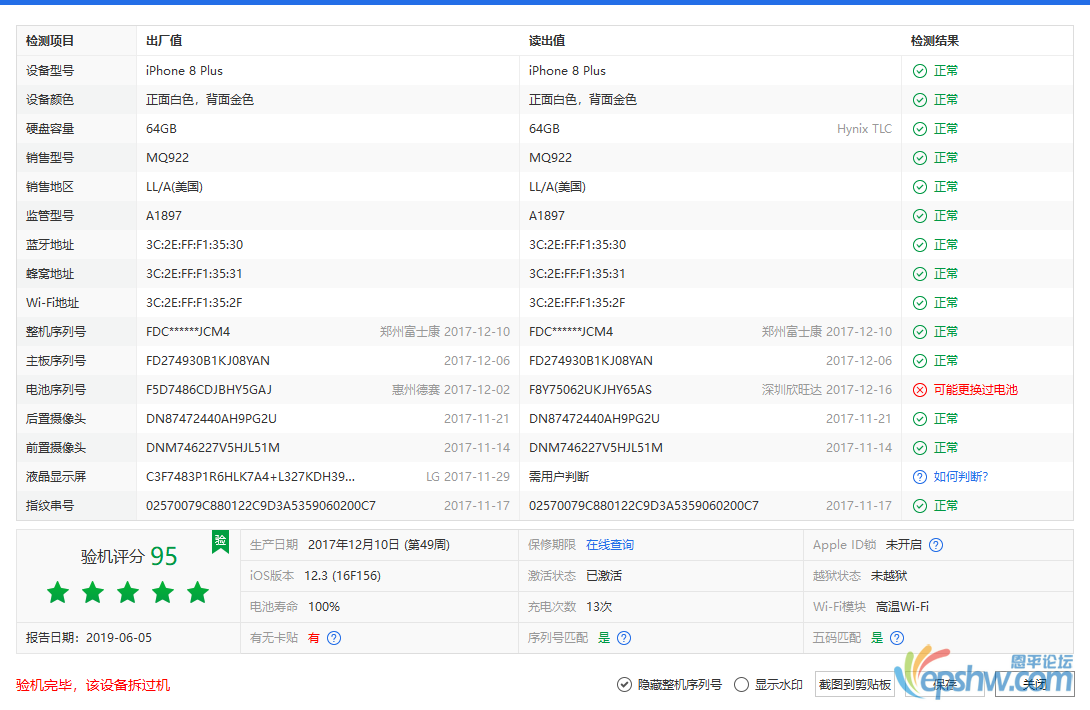The height and width of the screenshot is (710, 1090).
Task: Click green check icon in 设备颜色 row
Action: coord(920,100)
